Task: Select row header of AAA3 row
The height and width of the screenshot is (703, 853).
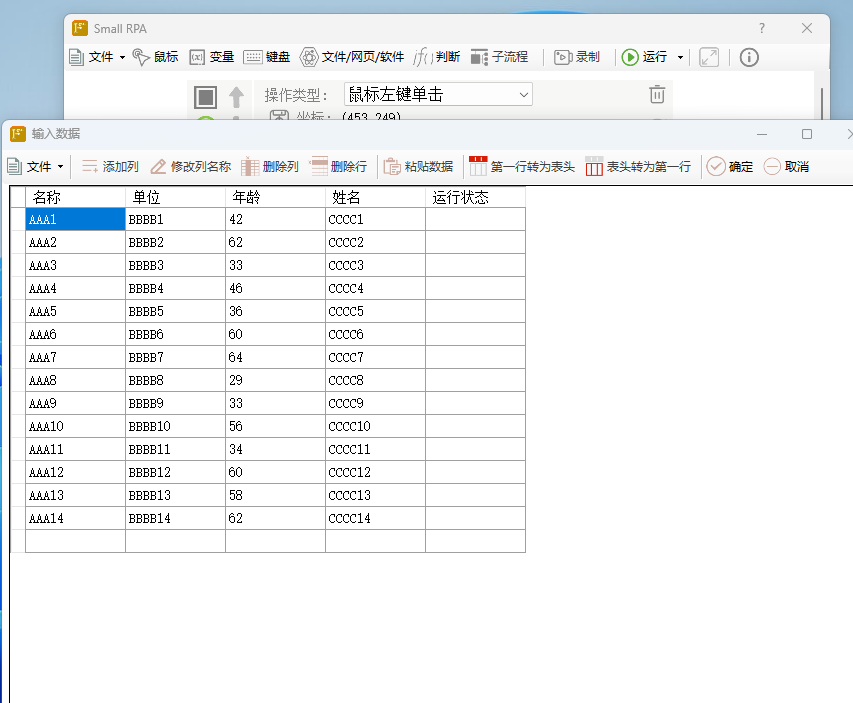Action: pos(18,265)
